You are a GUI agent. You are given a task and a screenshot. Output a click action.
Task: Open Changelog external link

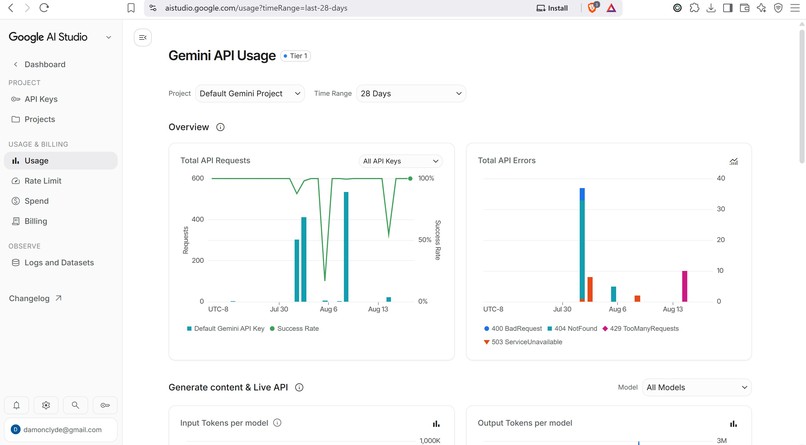pos(35,298)
